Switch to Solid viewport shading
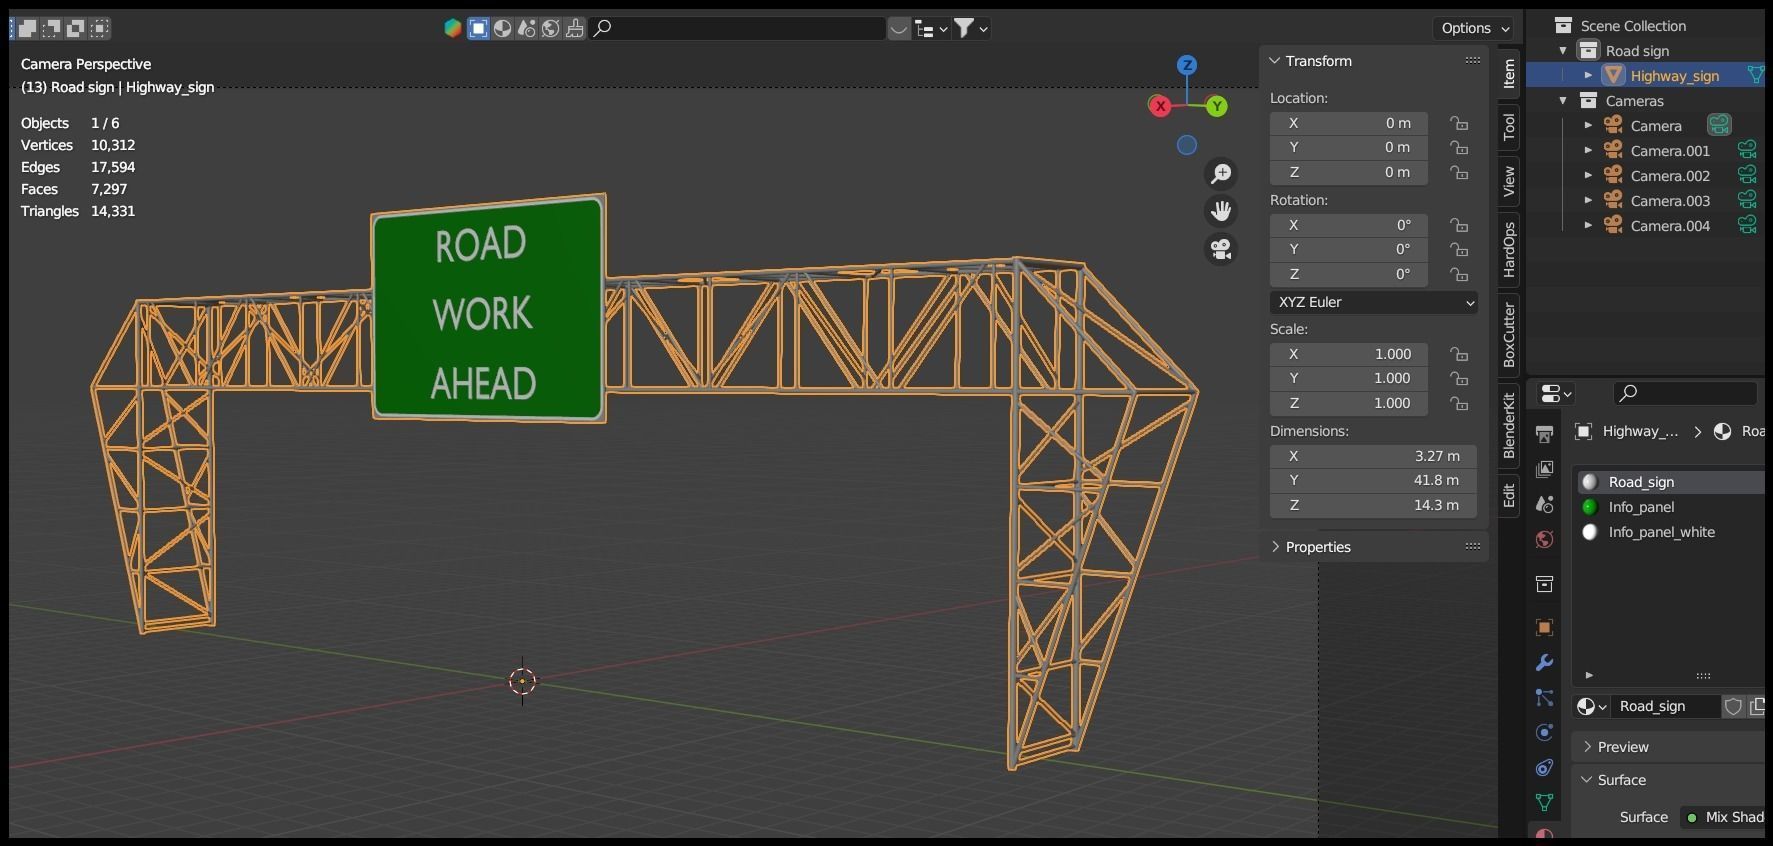This screenshot has height=846, width=1773. point(479,28)
